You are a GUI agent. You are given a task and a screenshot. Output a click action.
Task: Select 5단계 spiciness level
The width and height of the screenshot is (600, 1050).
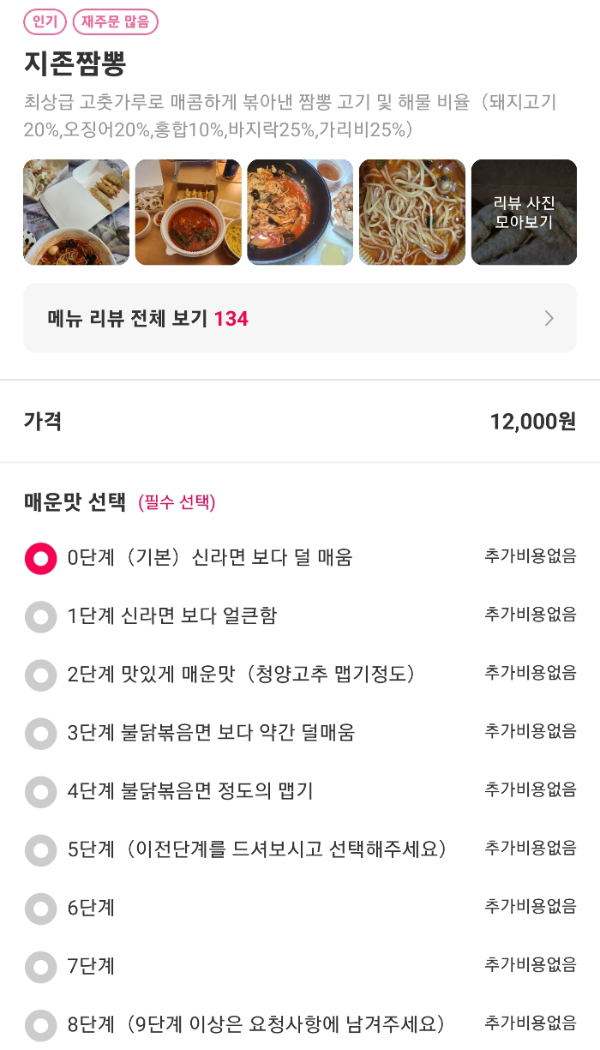click(x=43, y=849)
